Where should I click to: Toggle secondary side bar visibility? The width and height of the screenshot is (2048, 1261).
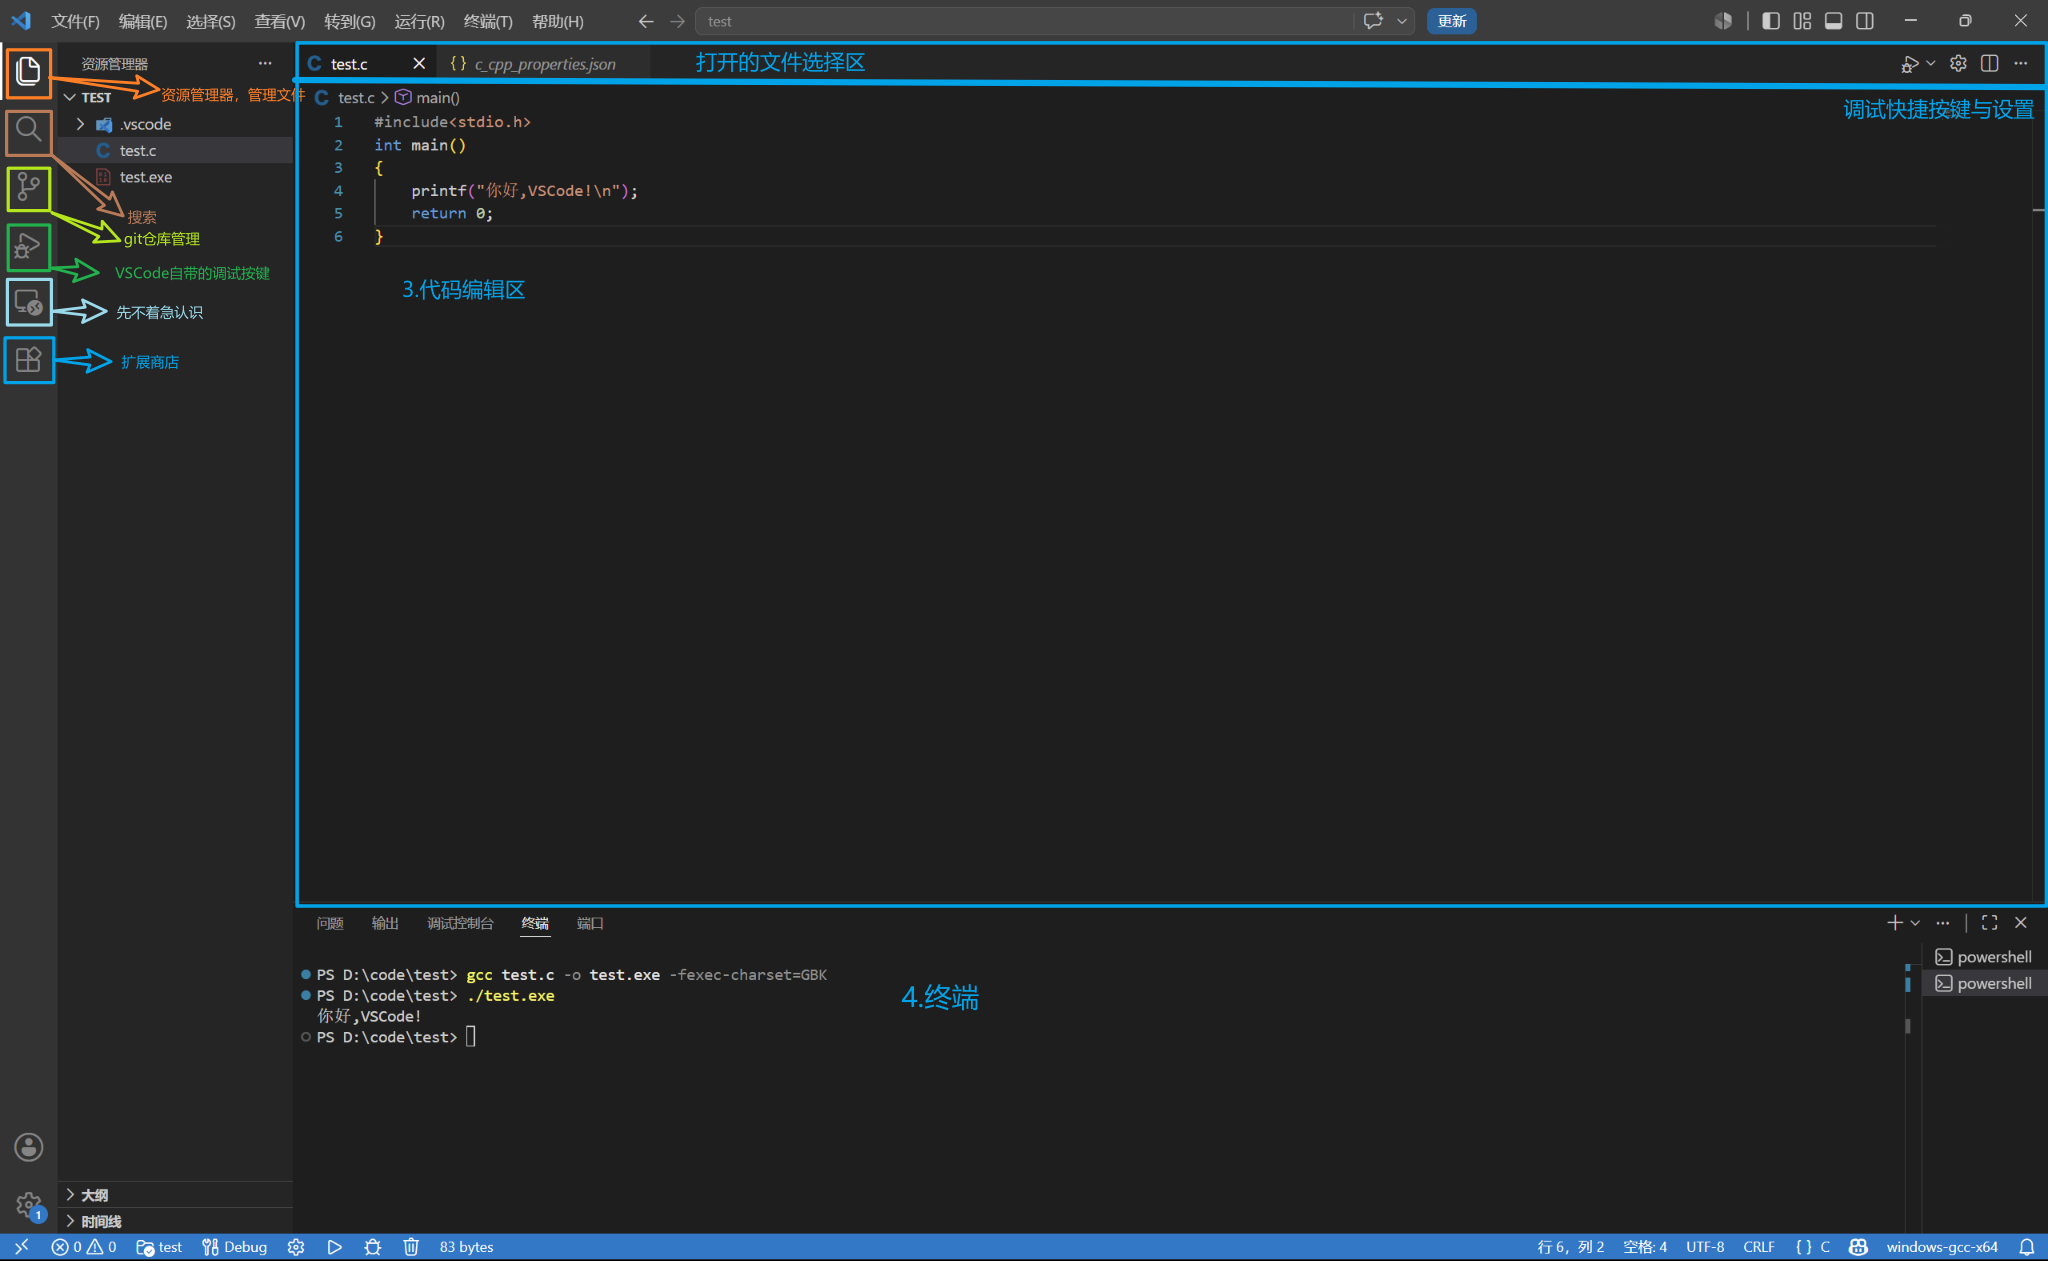pyautogui.click(x=1865, y=21)
